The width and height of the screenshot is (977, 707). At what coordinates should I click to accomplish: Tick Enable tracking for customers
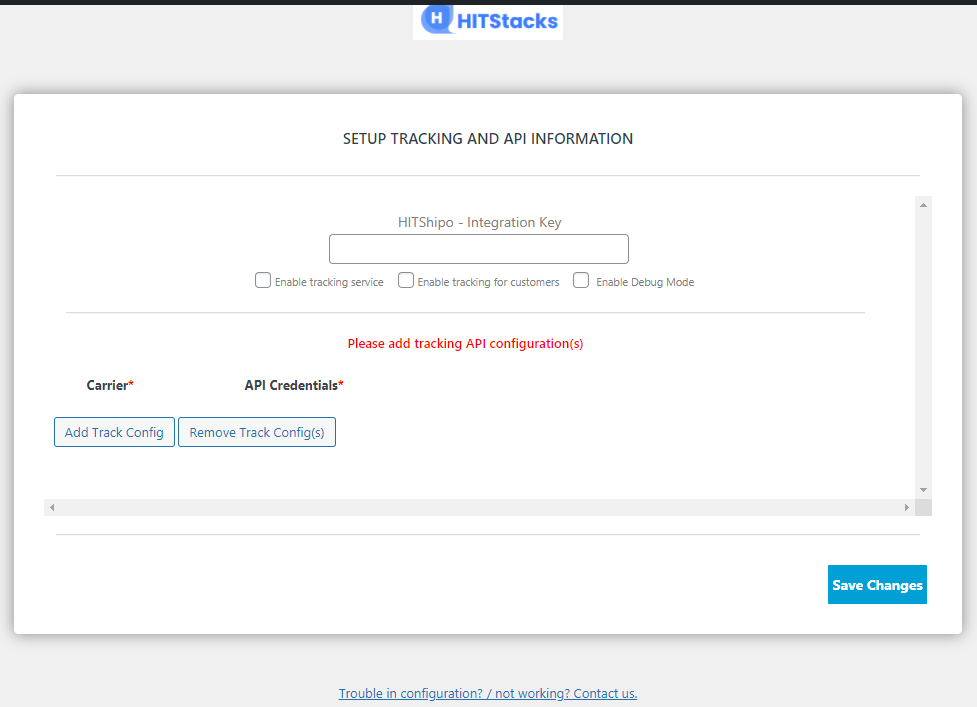[x=406, y=280]
